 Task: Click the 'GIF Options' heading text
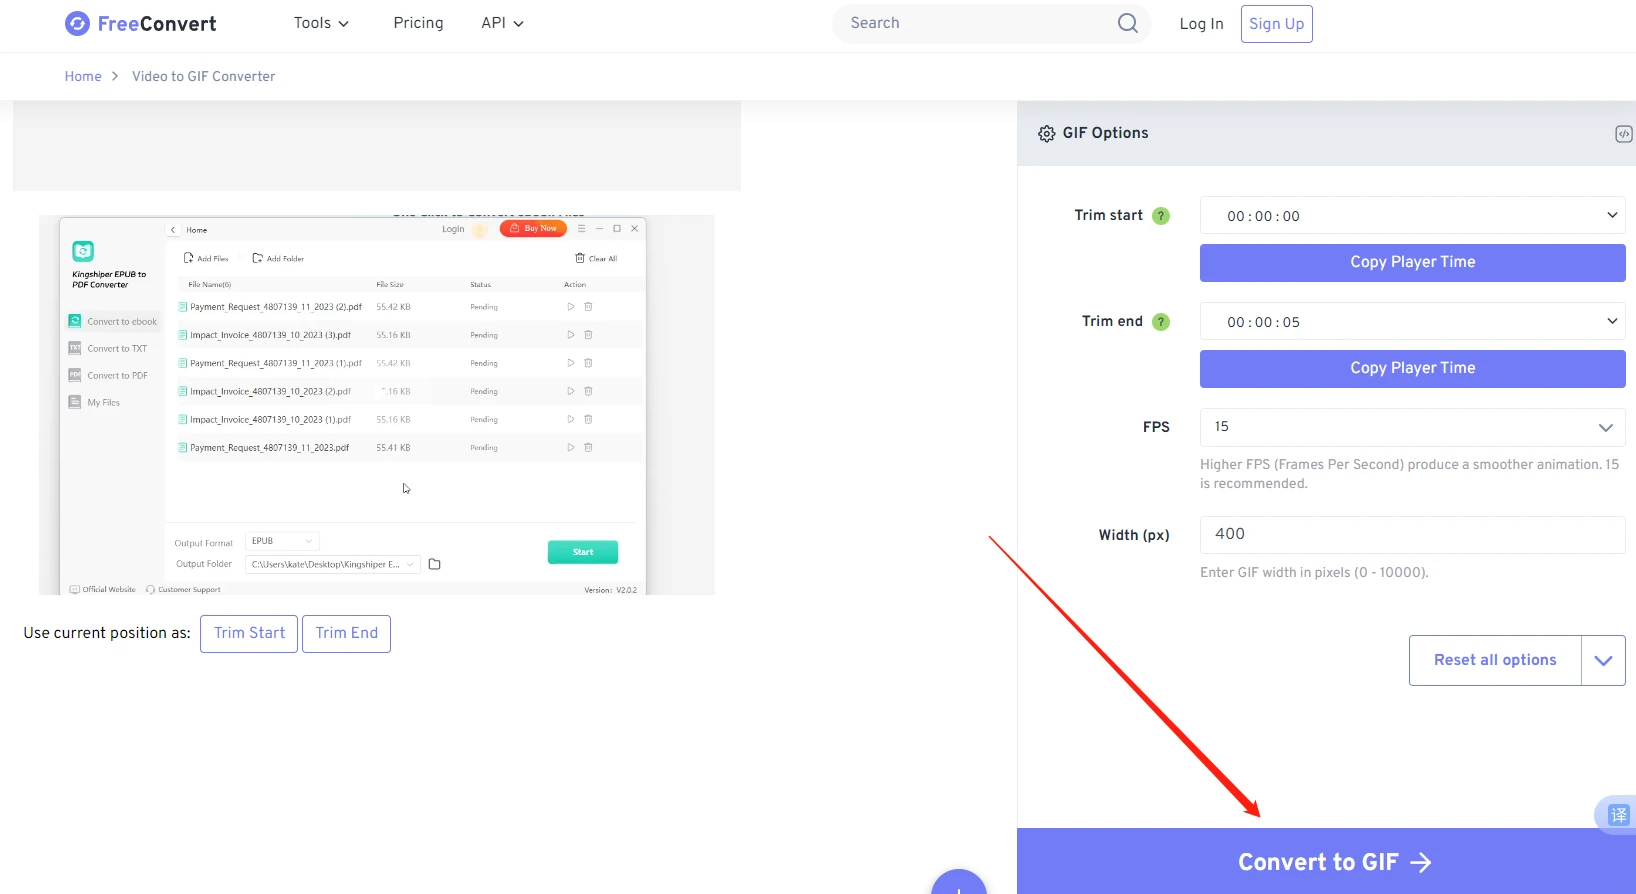coord(1105,133)
